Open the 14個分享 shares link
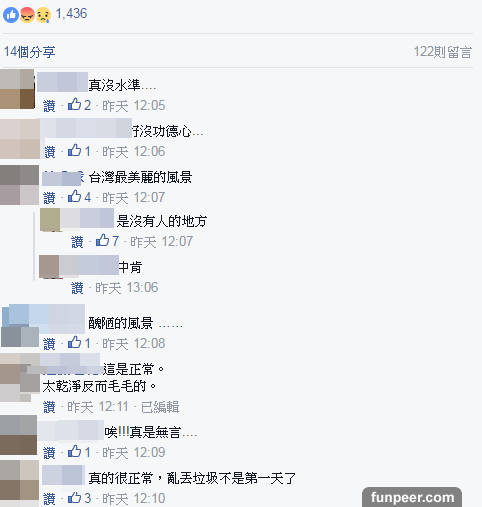This screenshot has height=507, width=482. pos(29,52)
